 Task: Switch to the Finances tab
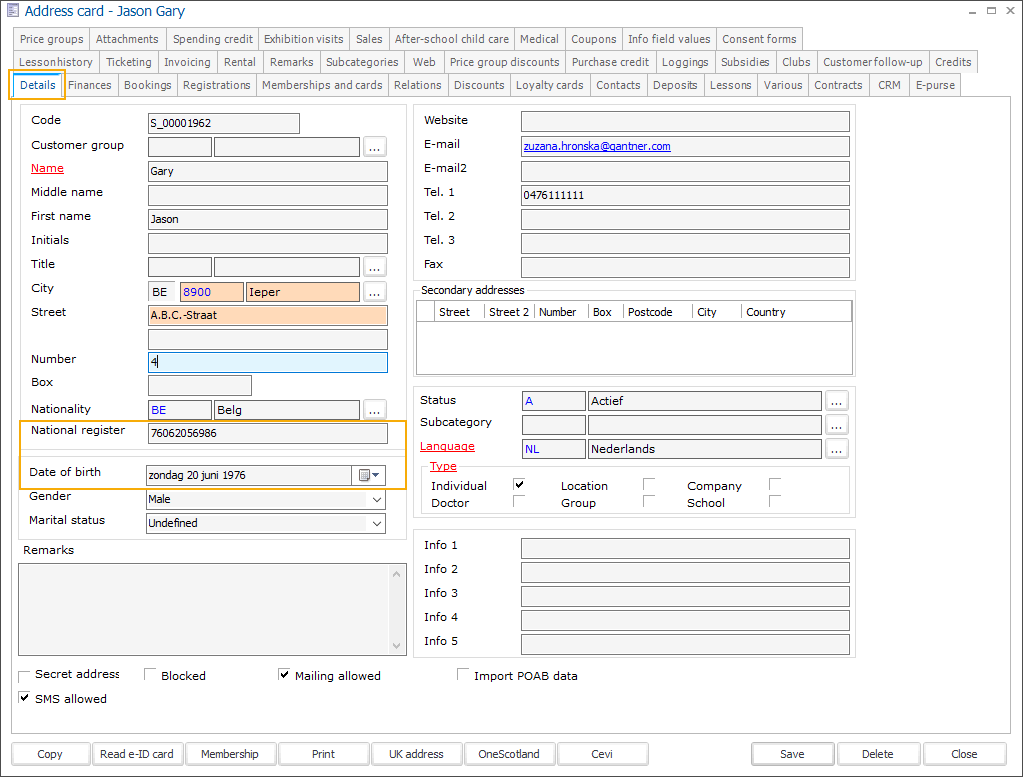click(90, 85)
